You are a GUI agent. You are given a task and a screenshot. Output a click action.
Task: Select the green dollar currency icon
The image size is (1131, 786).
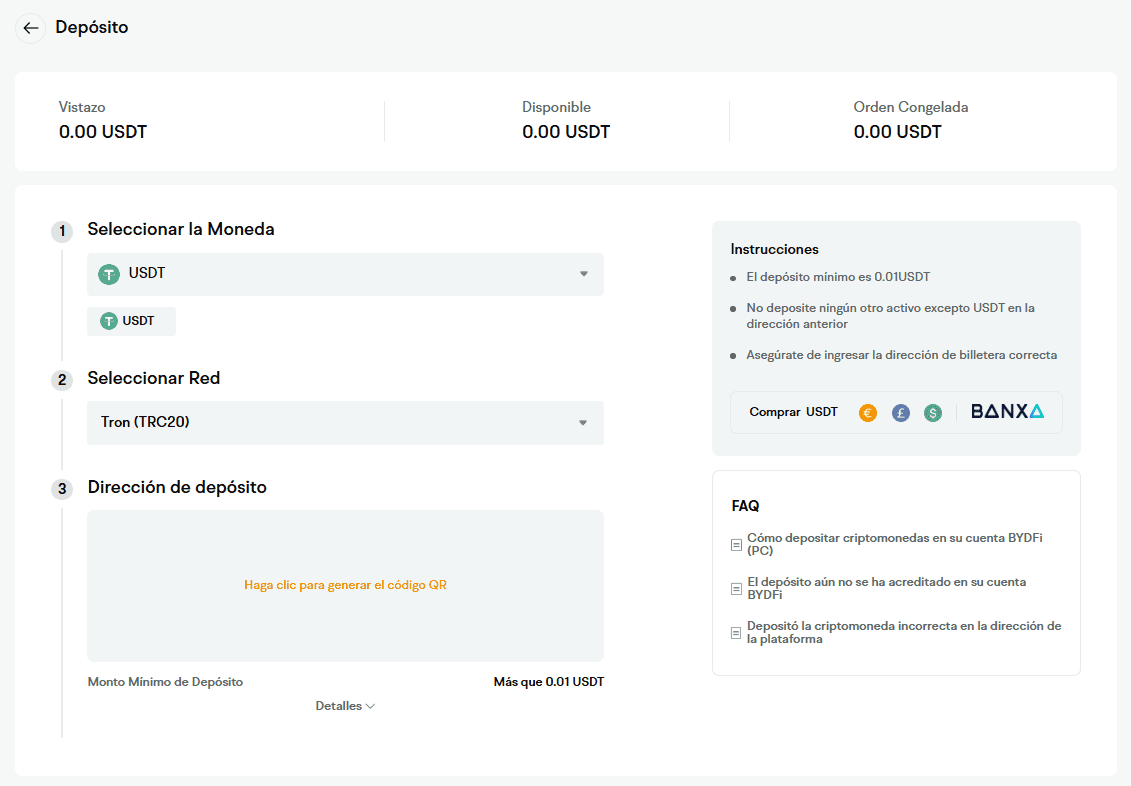coord(933,412)
